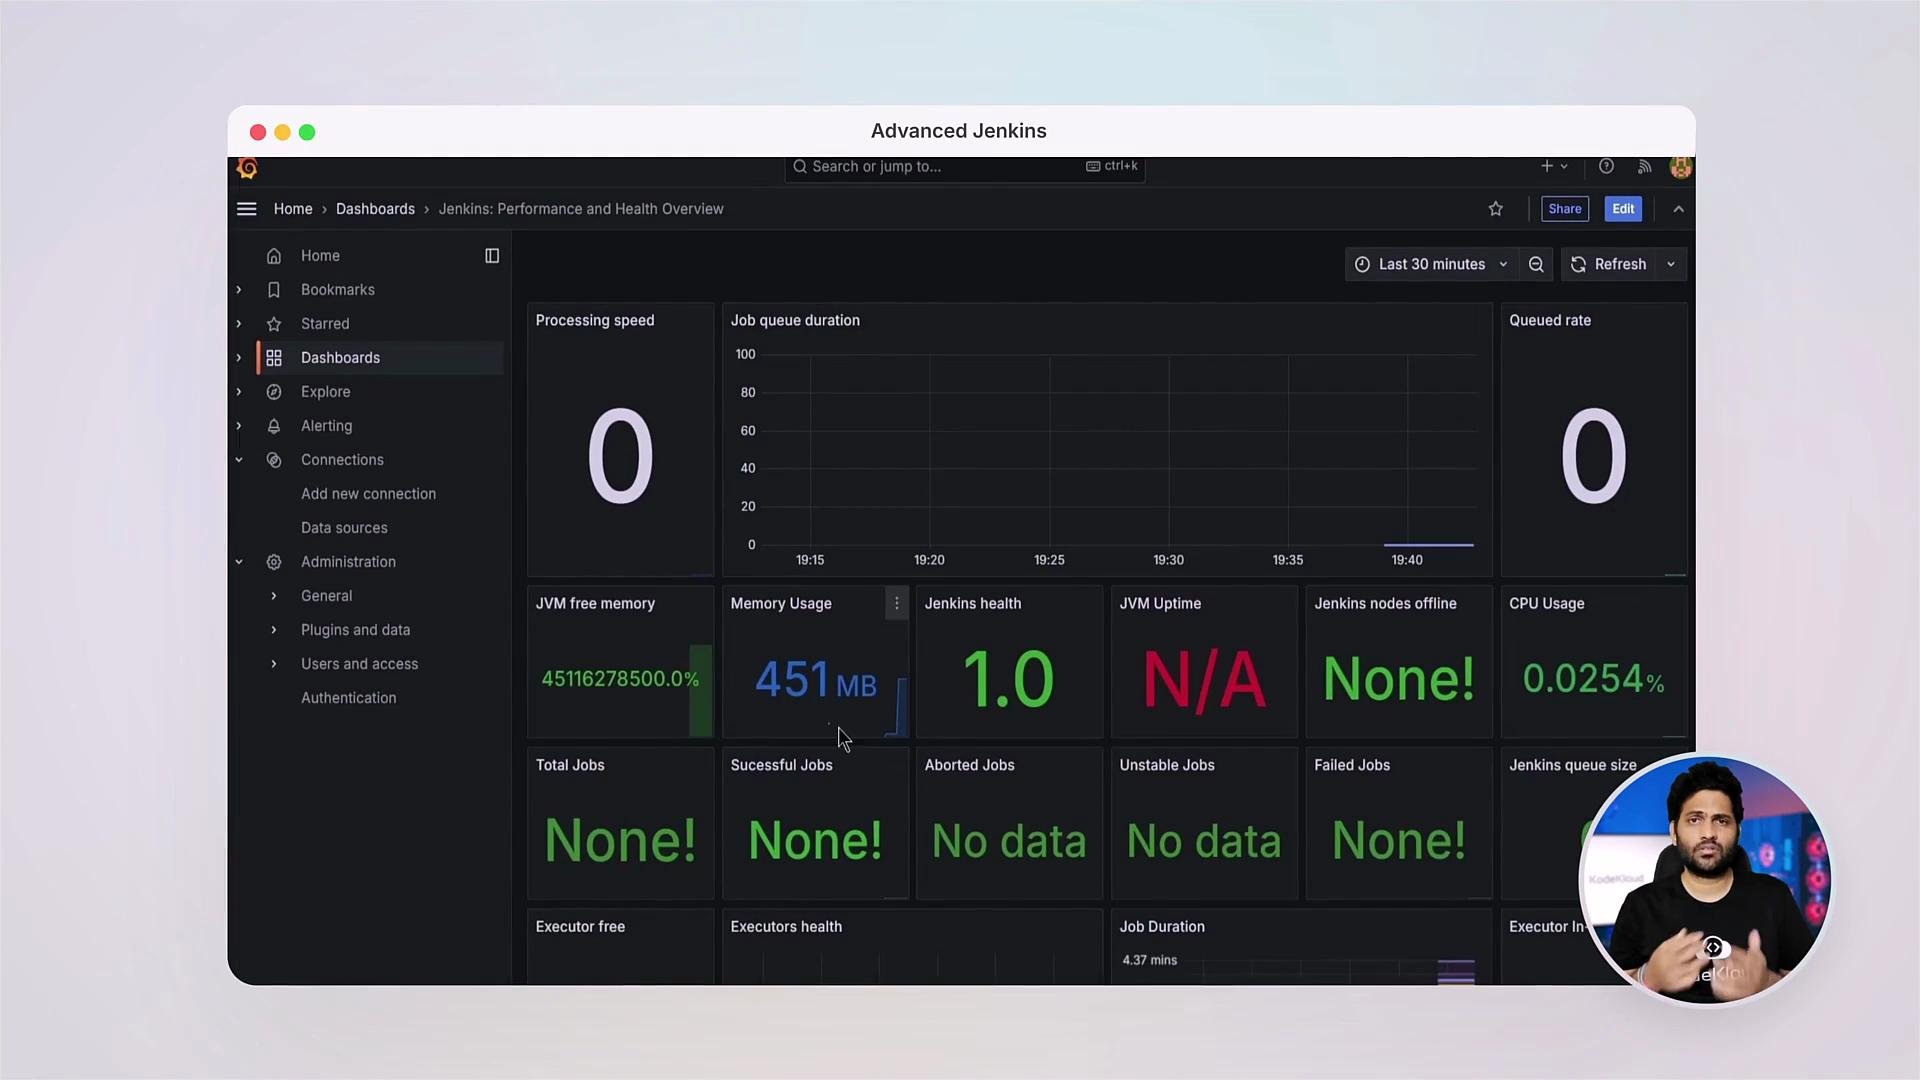Click the 451 MB memory usage value
Screen dimensions: 1920x1080
(x=816, y=680)
